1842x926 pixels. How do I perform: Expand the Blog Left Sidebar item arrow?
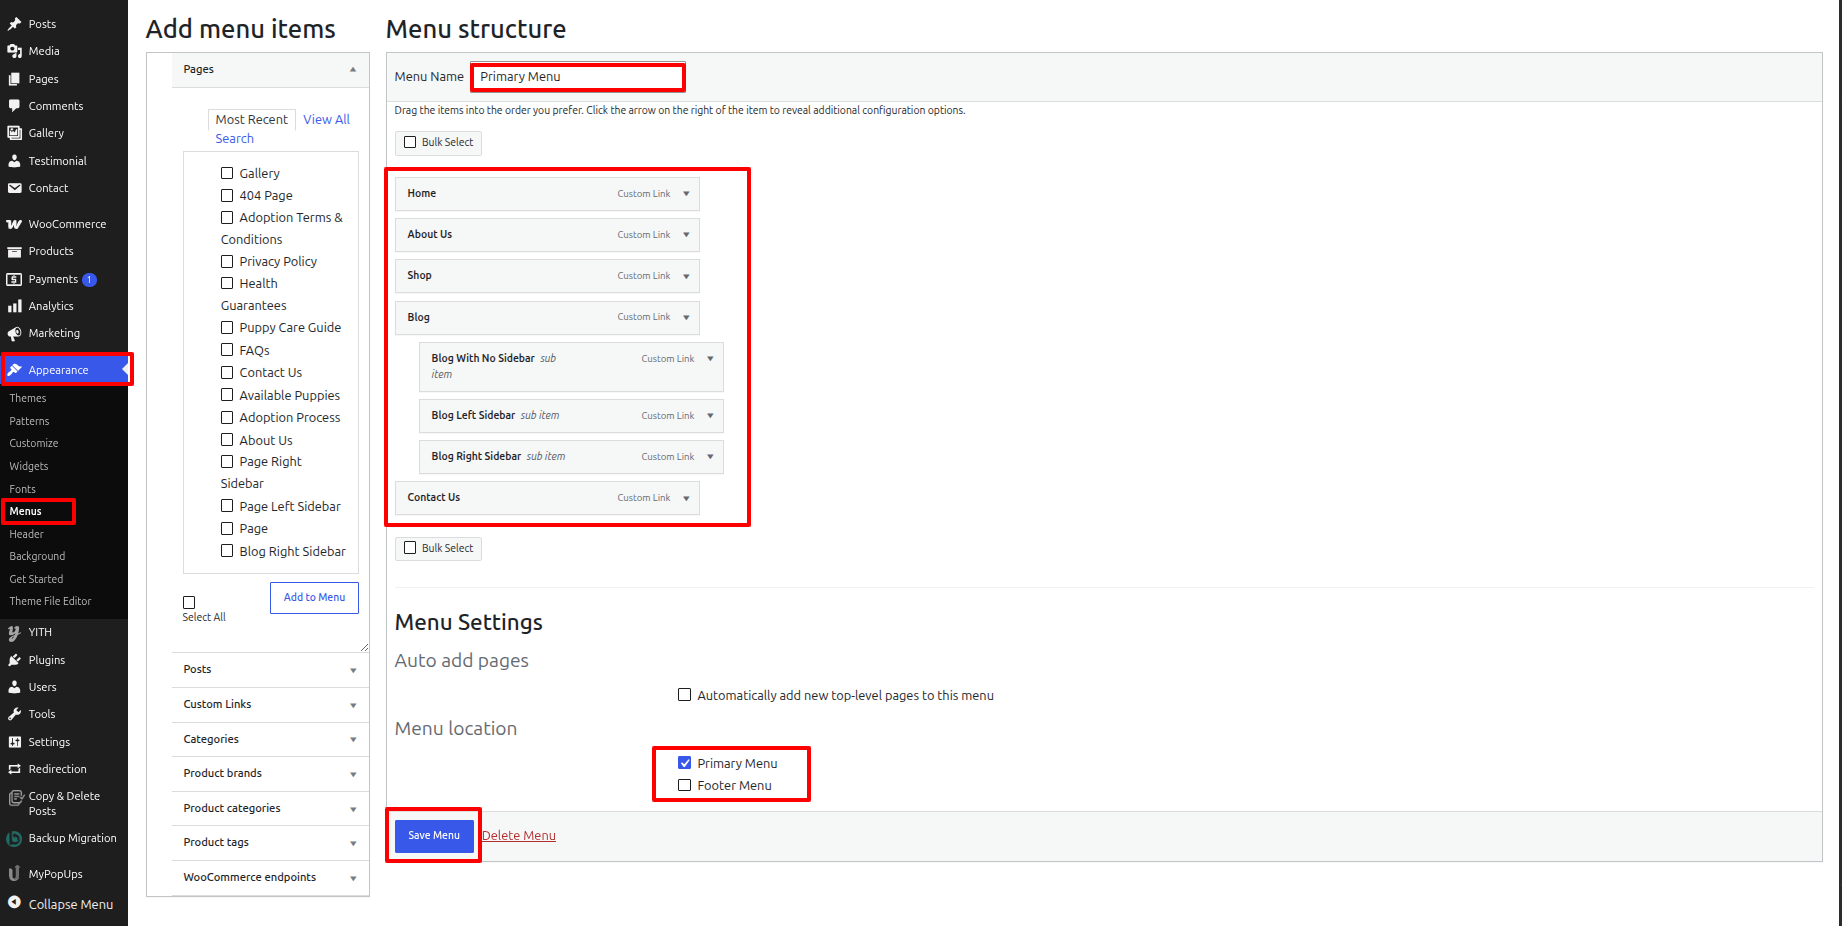(710, 416)
